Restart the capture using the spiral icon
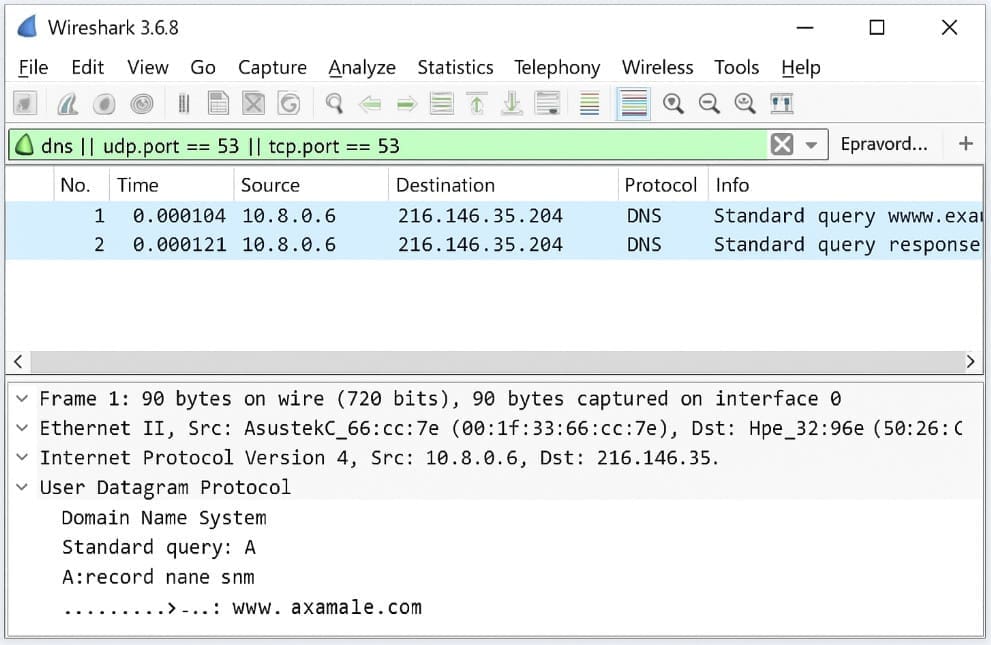 142,104
